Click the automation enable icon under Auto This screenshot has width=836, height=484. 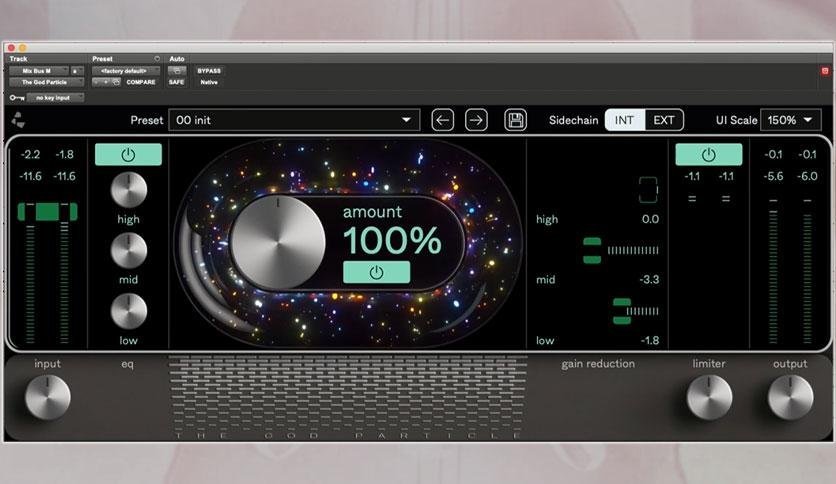(x=176, y=71)
